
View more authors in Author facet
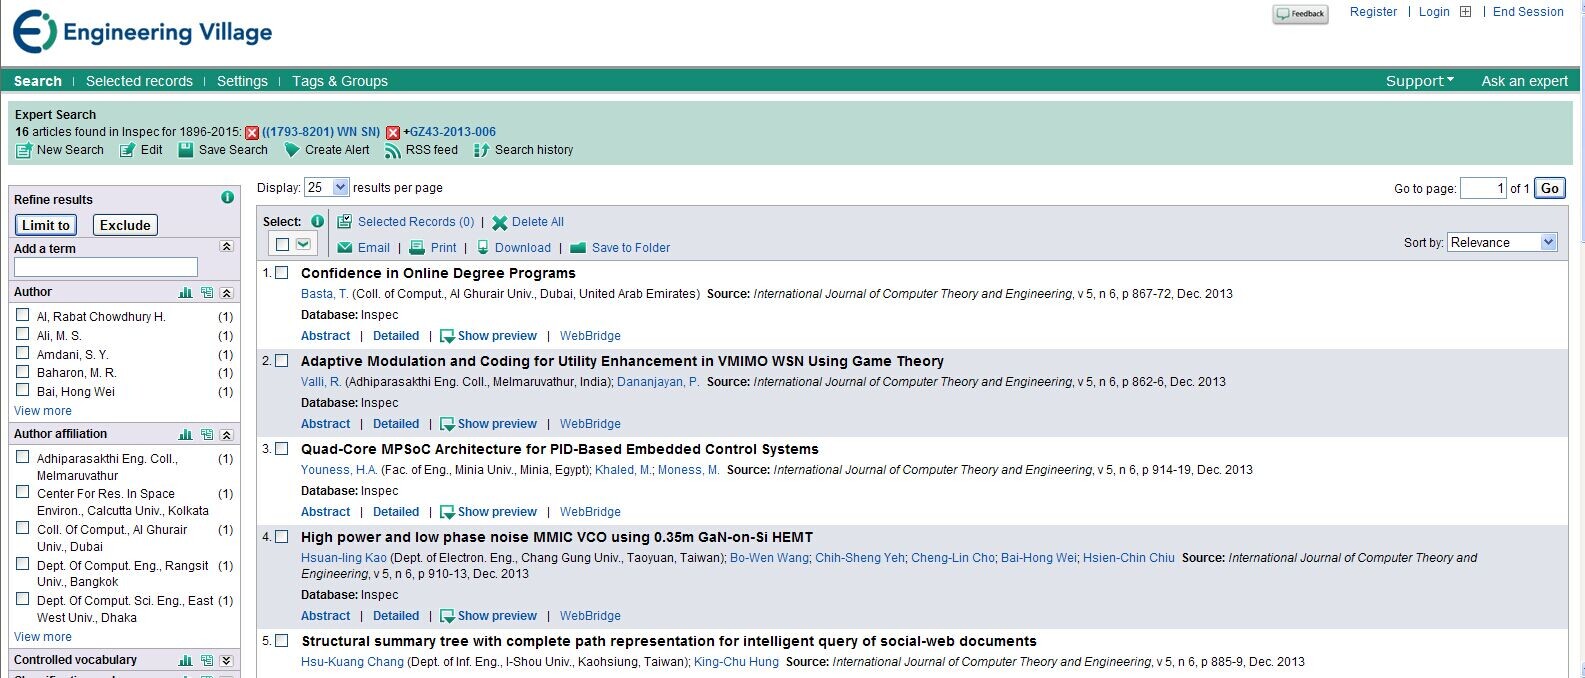(43, 411)
